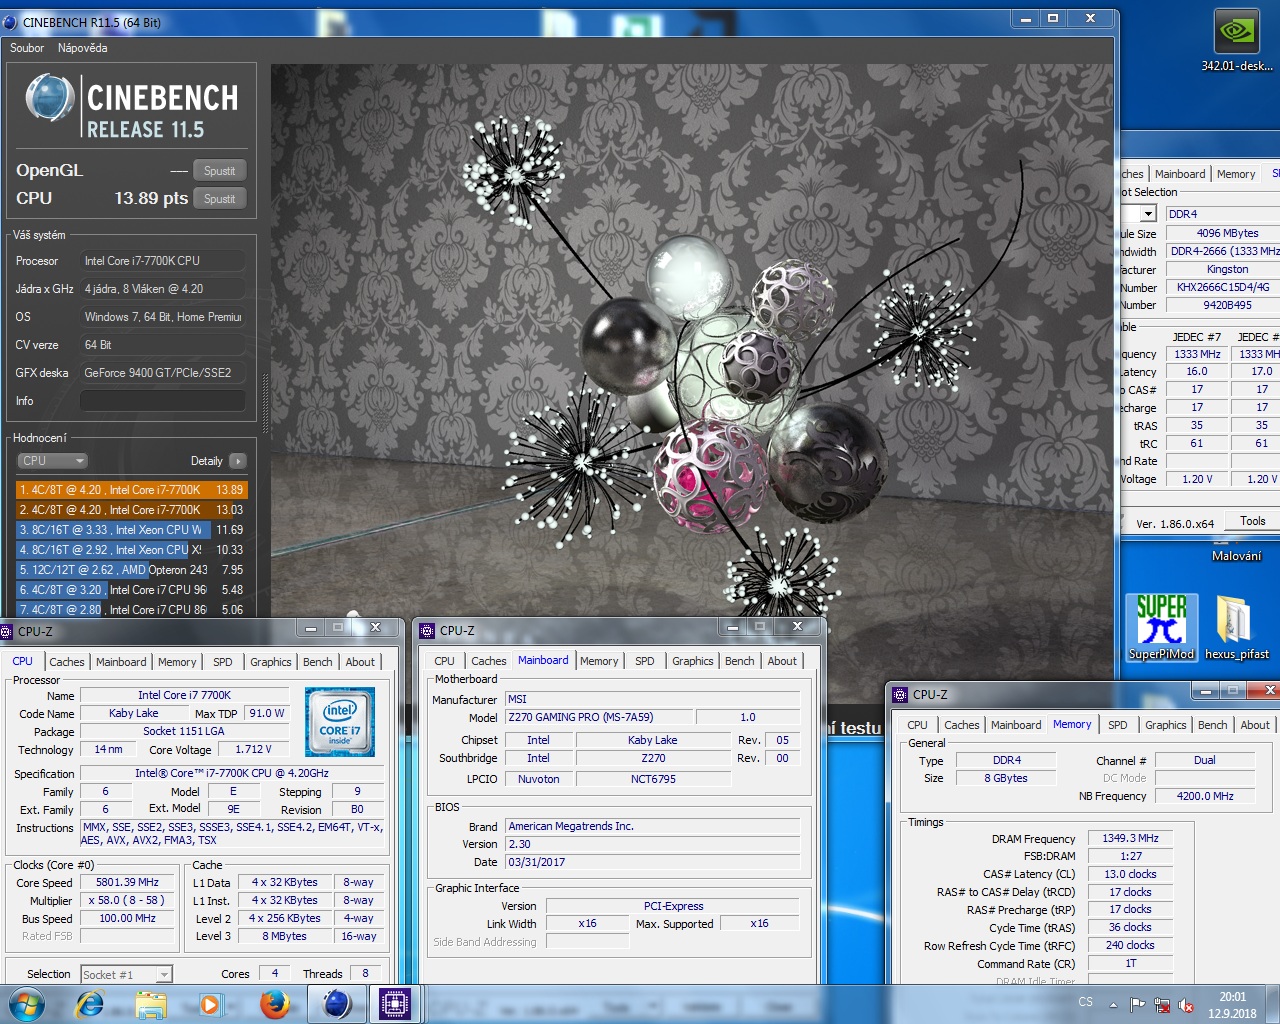Open the 342.01-desk NVIDIA desktop icon
This screenshot has width=1280, height=1024.
(x=1237, y=41)
